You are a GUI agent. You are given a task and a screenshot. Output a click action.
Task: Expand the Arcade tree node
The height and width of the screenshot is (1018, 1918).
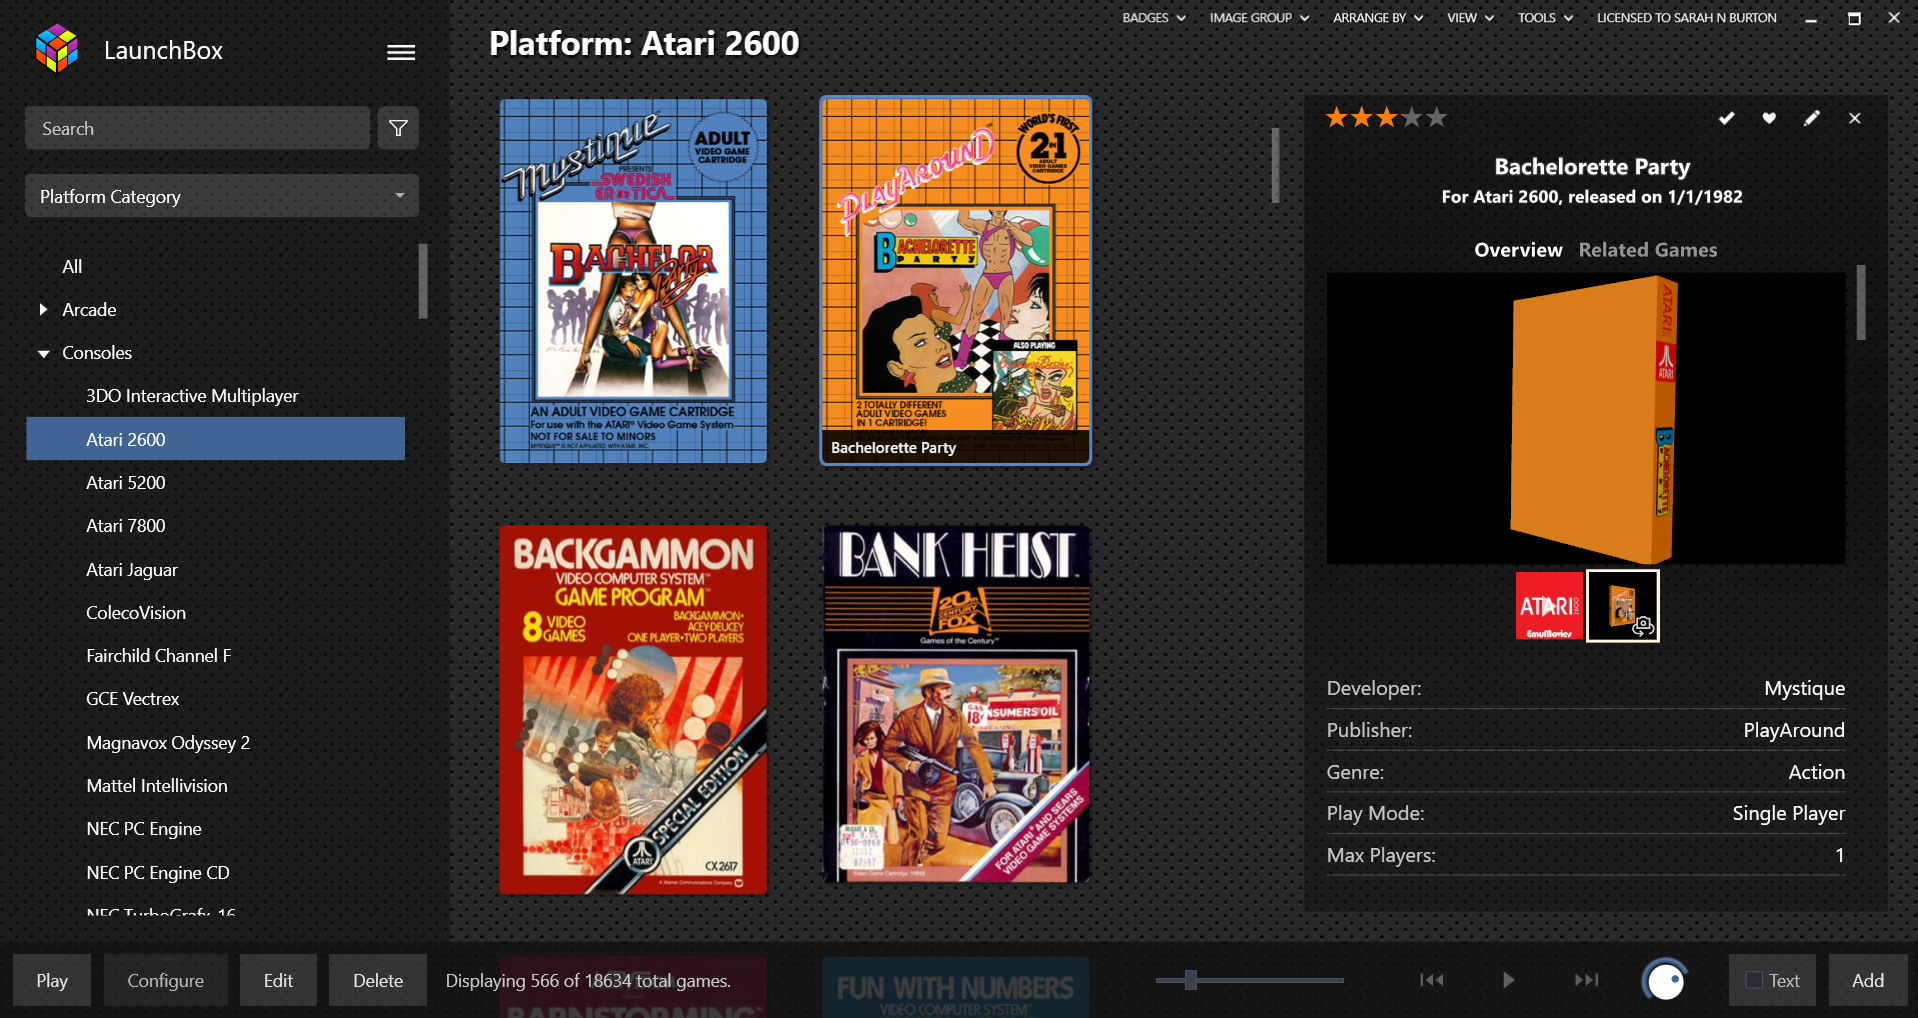coord(43,310)
